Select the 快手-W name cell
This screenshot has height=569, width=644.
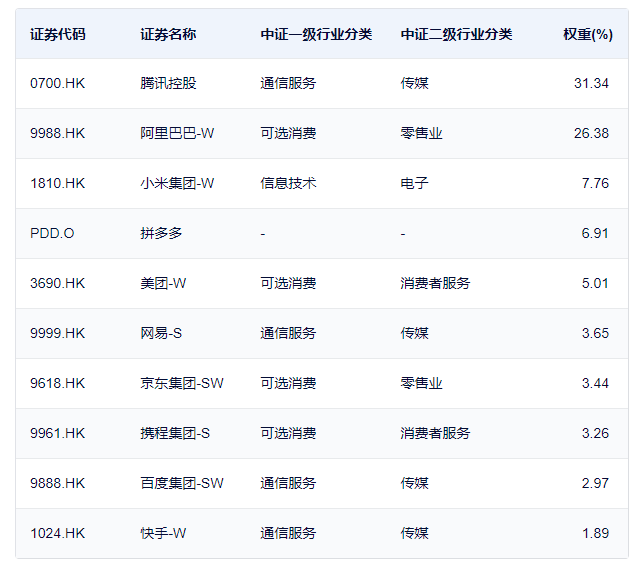163,533
